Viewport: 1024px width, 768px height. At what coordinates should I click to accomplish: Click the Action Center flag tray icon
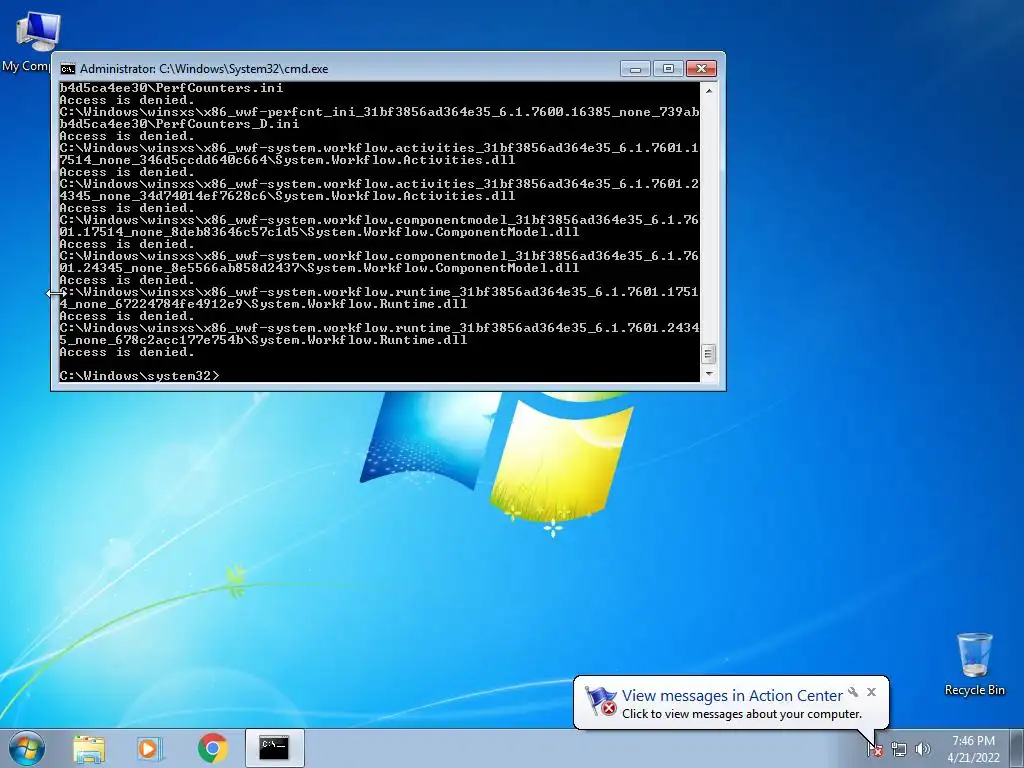874,750
